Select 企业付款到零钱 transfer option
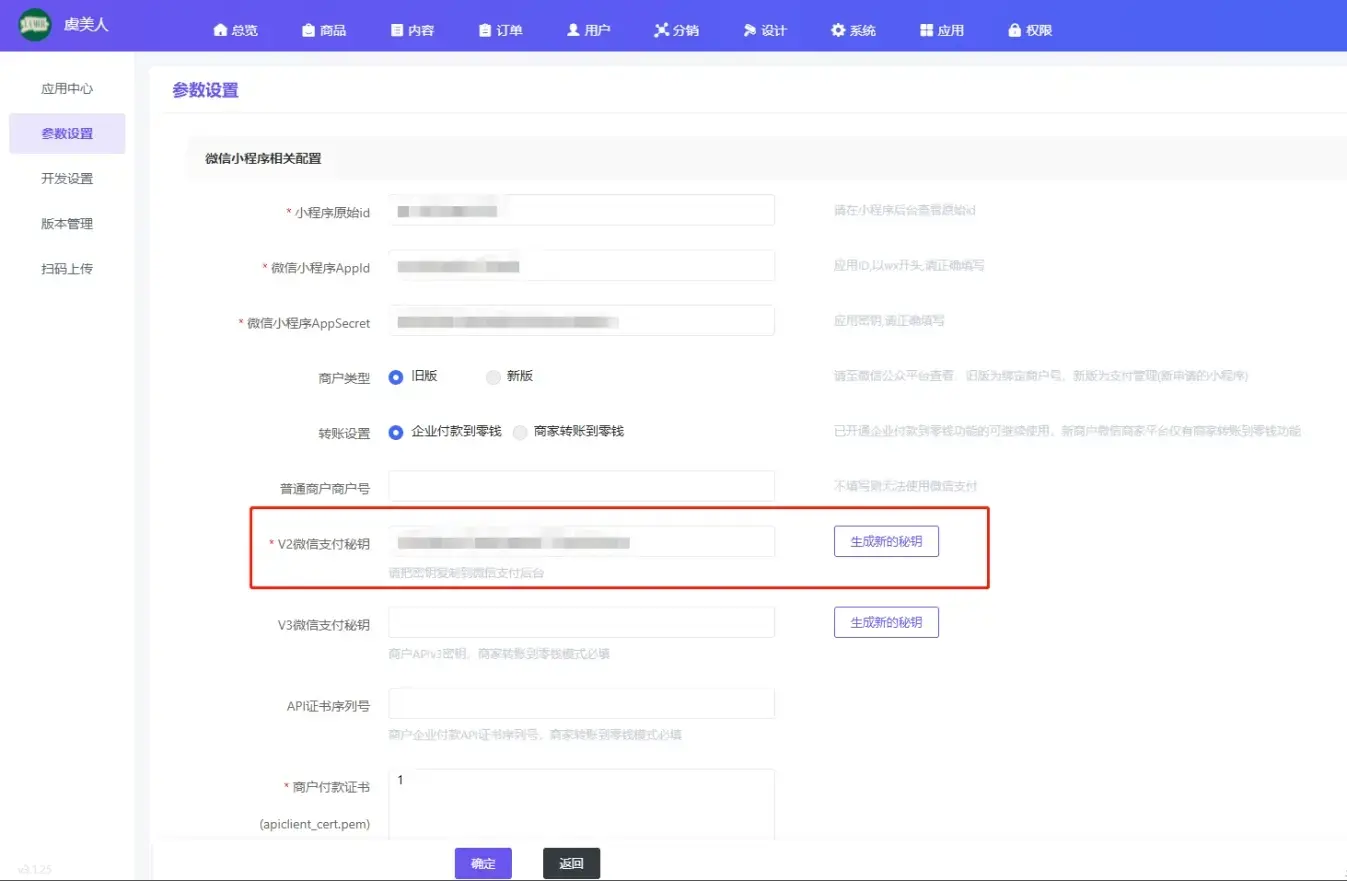Viewport: 1347px width, 881px height. (x=396, y=432)
